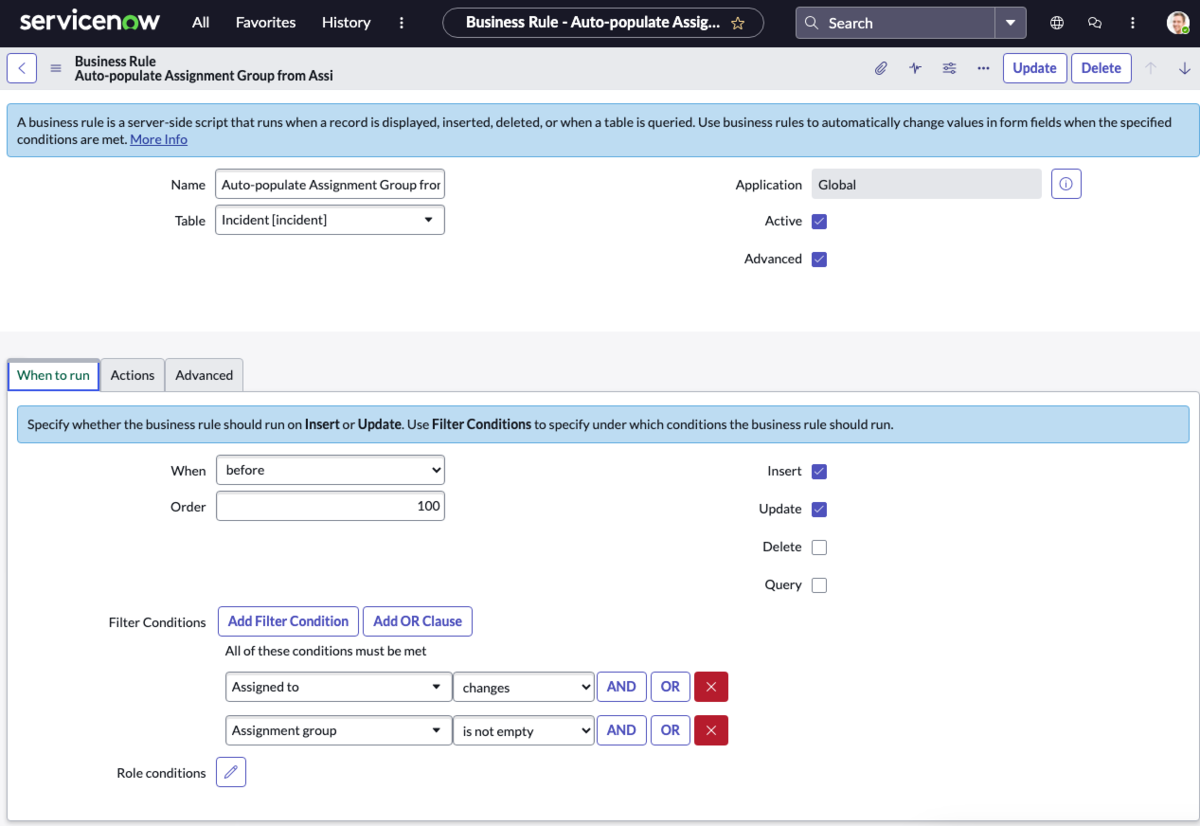1200x826 pixels.
Task: Open the More Info link
Action: coord(159,139)
